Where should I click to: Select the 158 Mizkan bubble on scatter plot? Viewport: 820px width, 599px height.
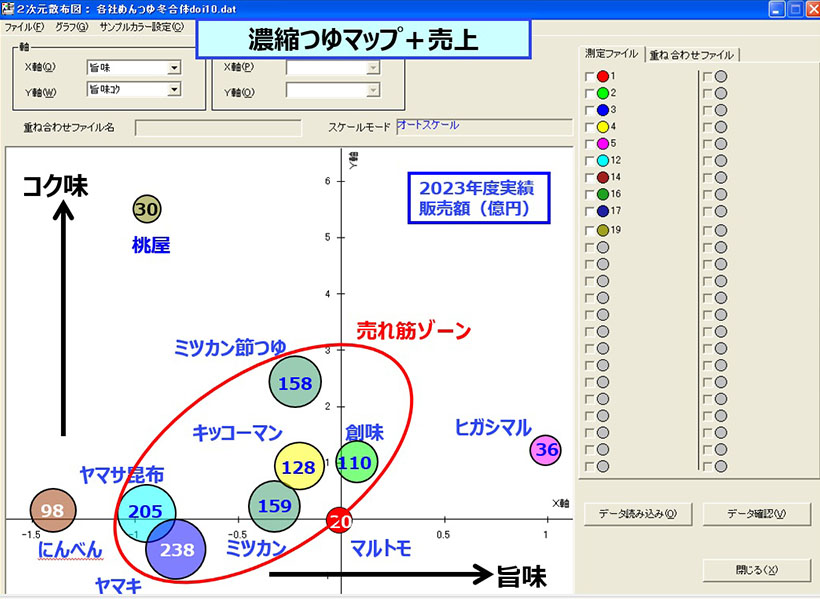tap(295, 383)
